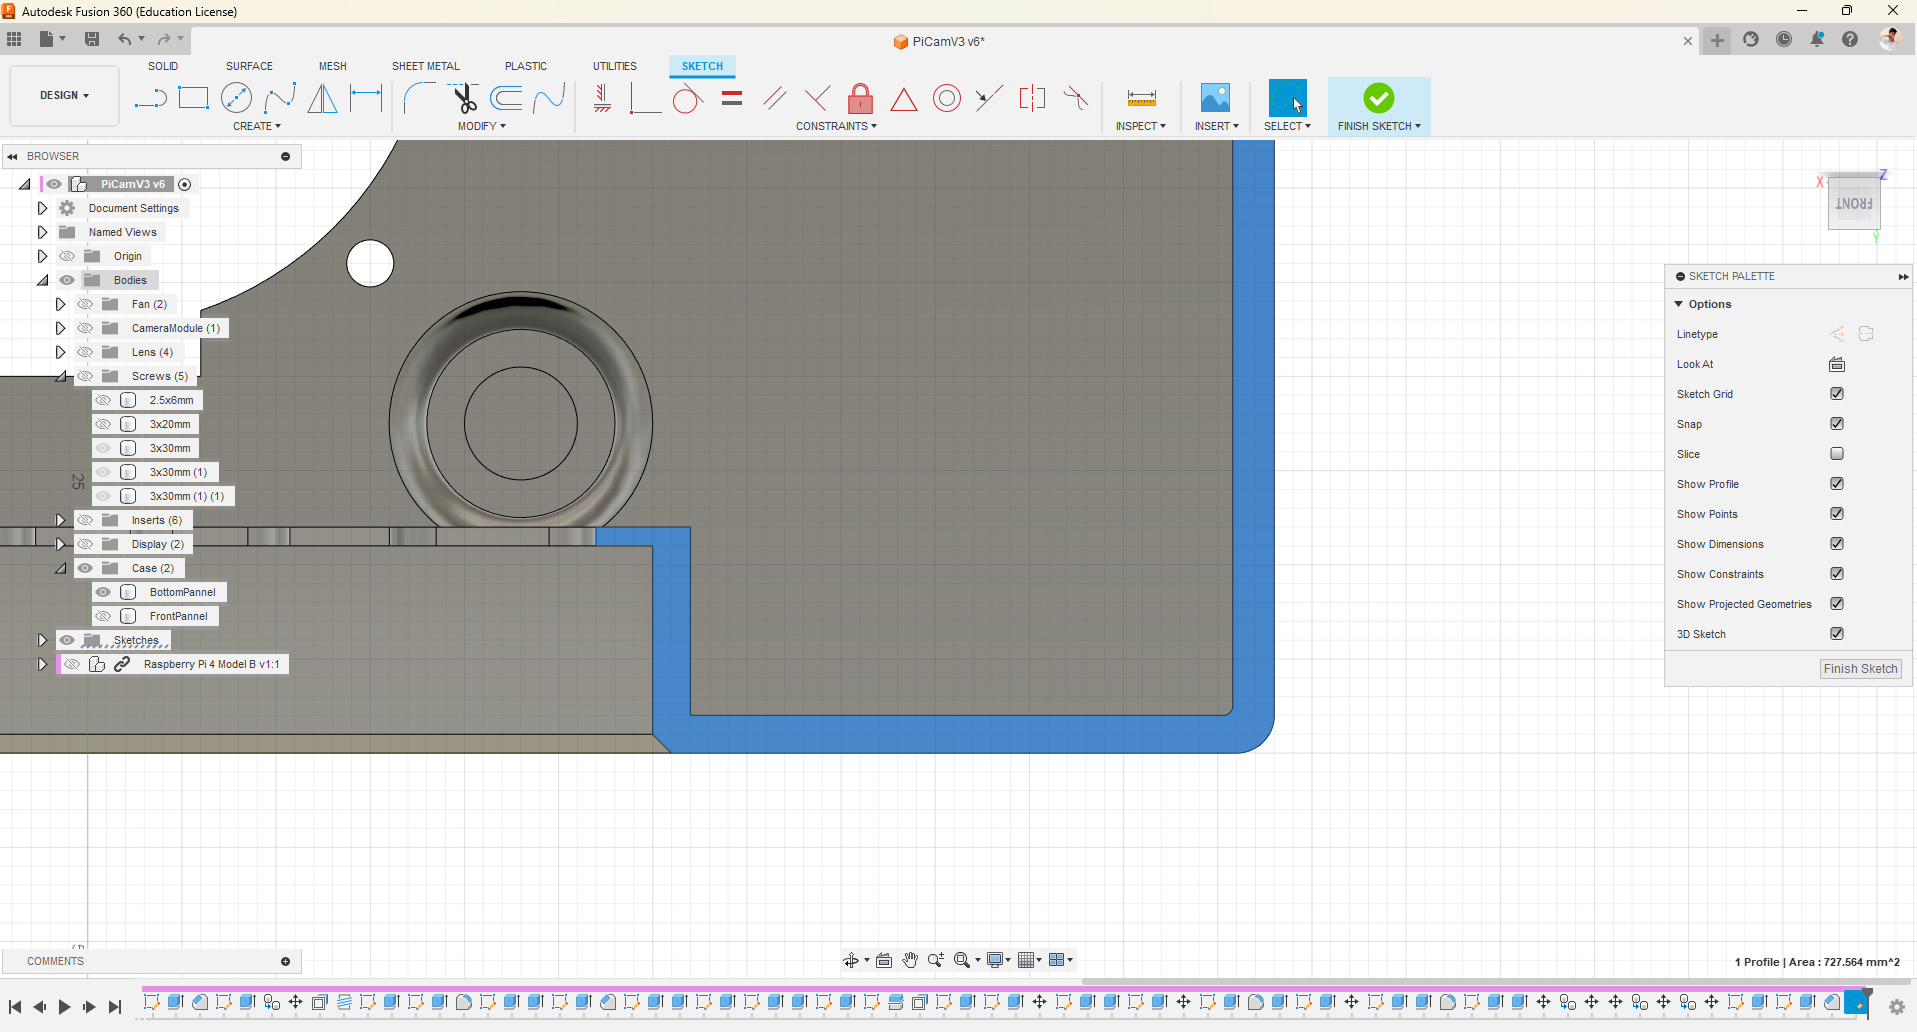Switch to the SOLID tab
Image resolution: width=1917 pixels, height=1032 pixels.
coord(163,66)
